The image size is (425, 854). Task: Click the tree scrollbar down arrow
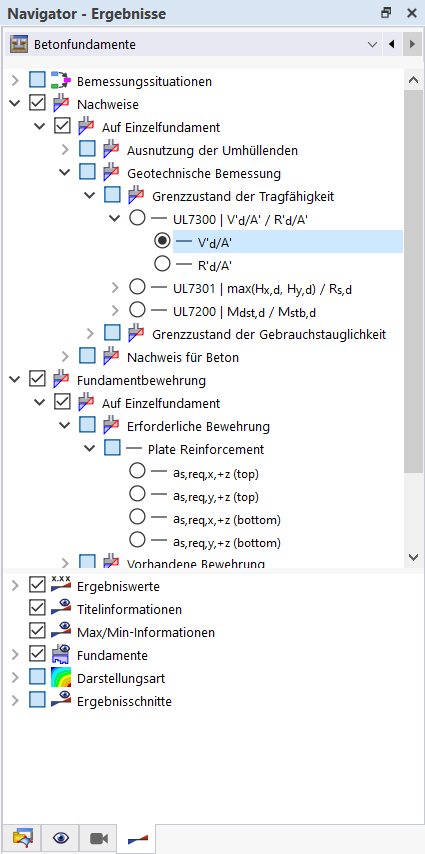[412, 557]
